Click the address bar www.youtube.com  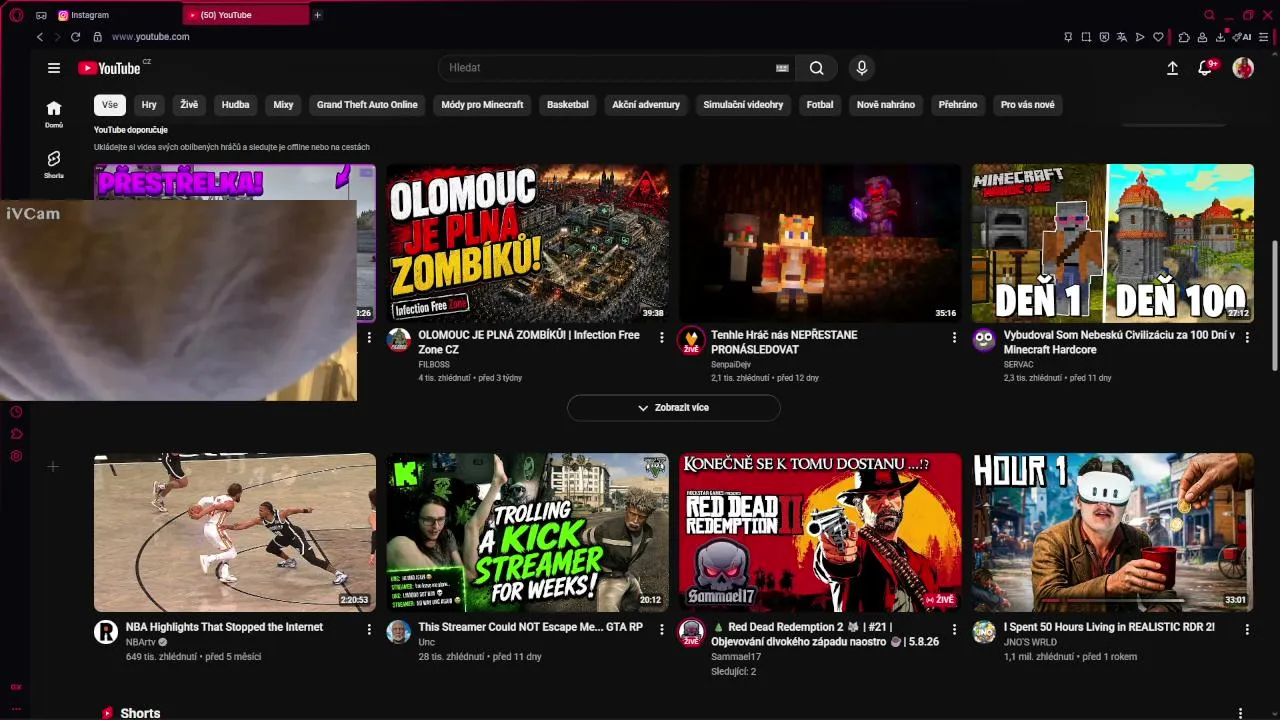coord(150,37)
